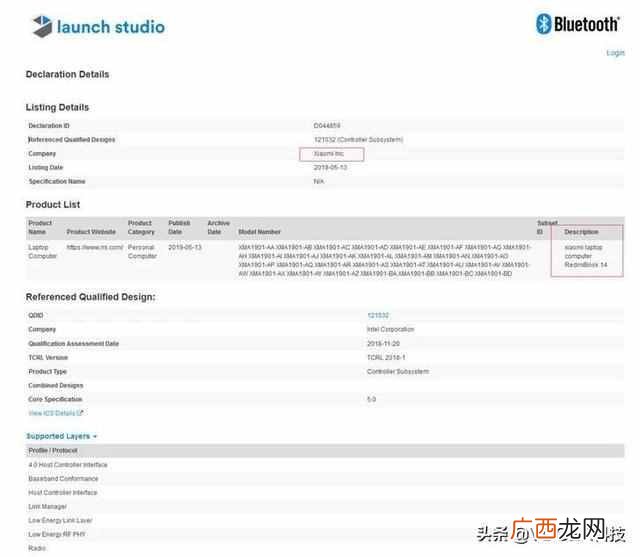Click the Specification Name value N/A
The width and height of the screenshot is (640, 557).
tap(319, 182)
